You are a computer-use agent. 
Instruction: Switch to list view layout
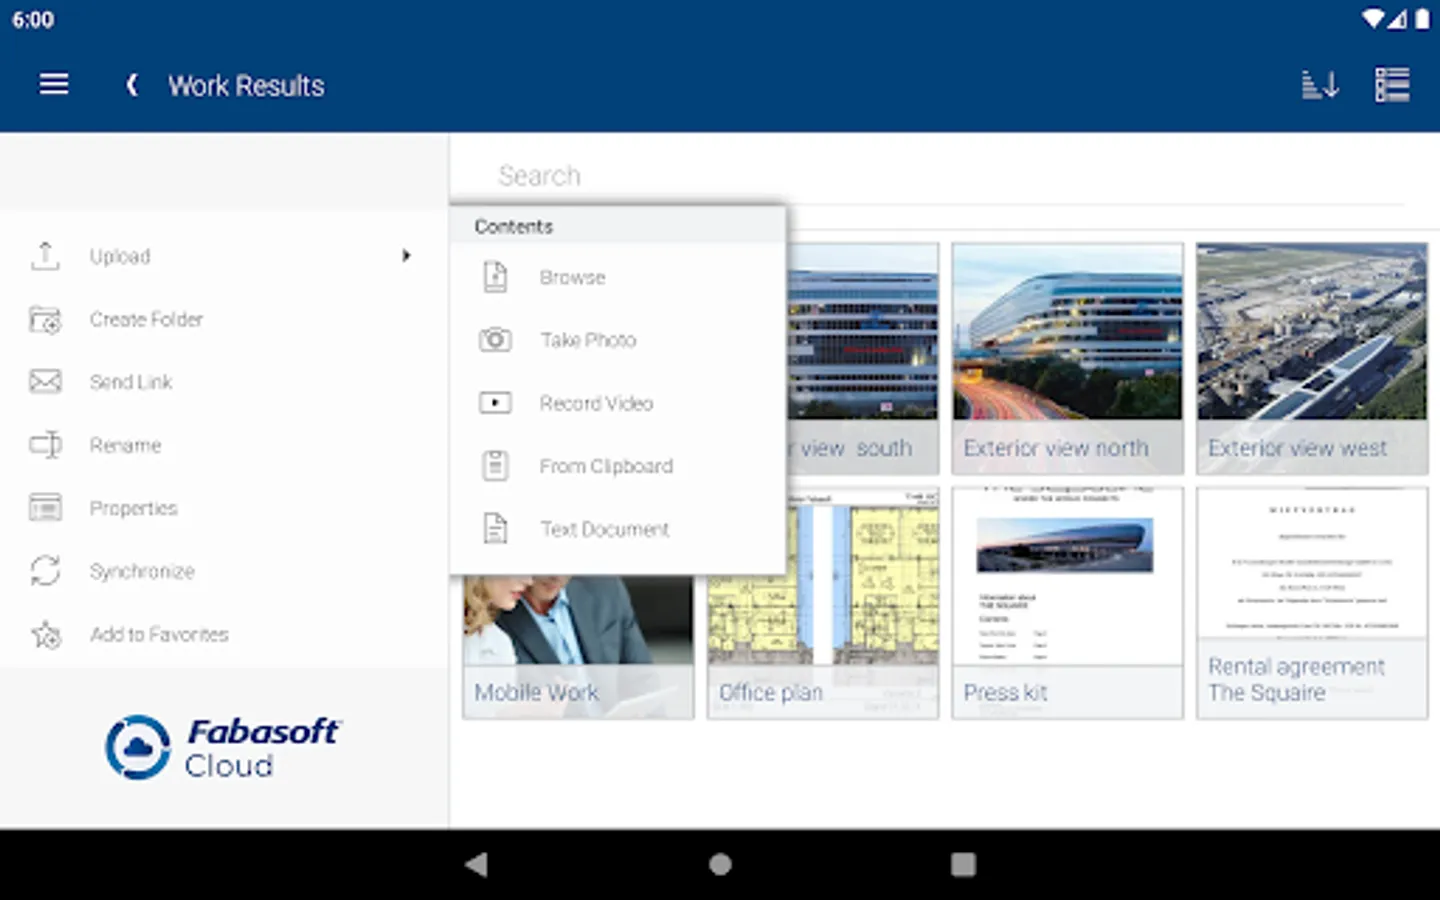click(1392, 85)
